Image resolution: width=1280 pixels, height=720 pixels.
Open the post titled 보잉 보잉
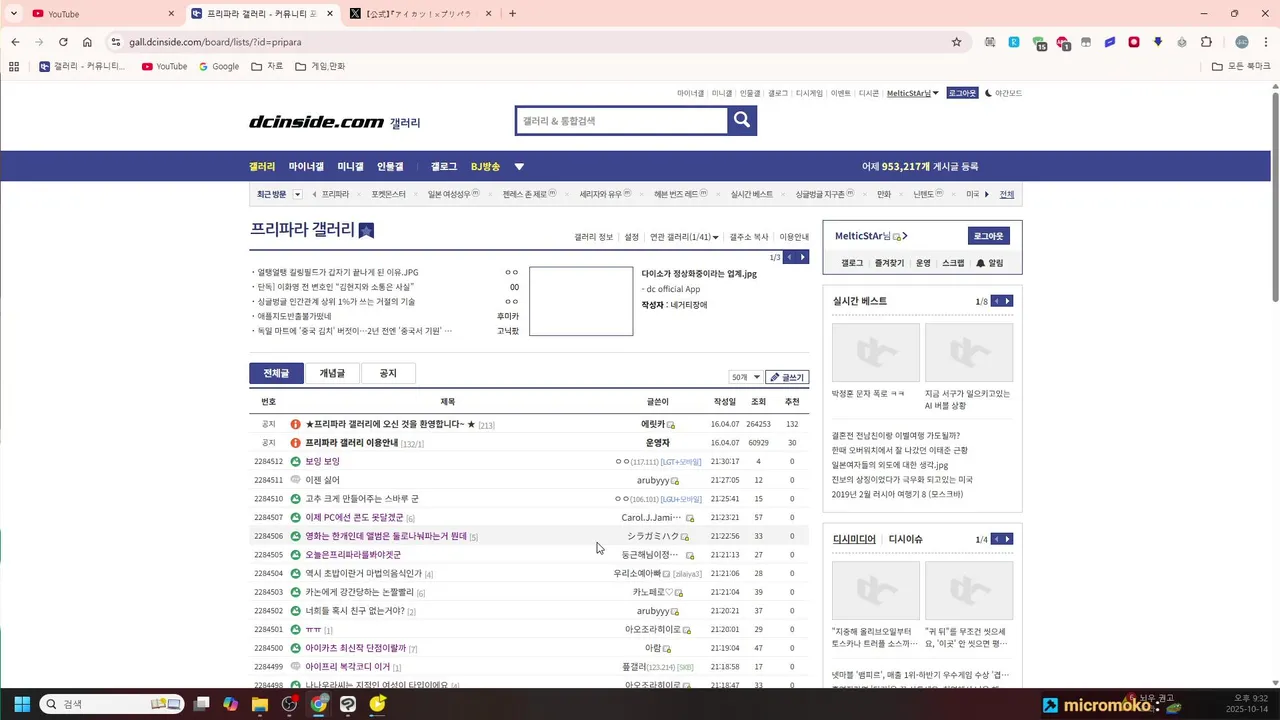click(322, 461)
